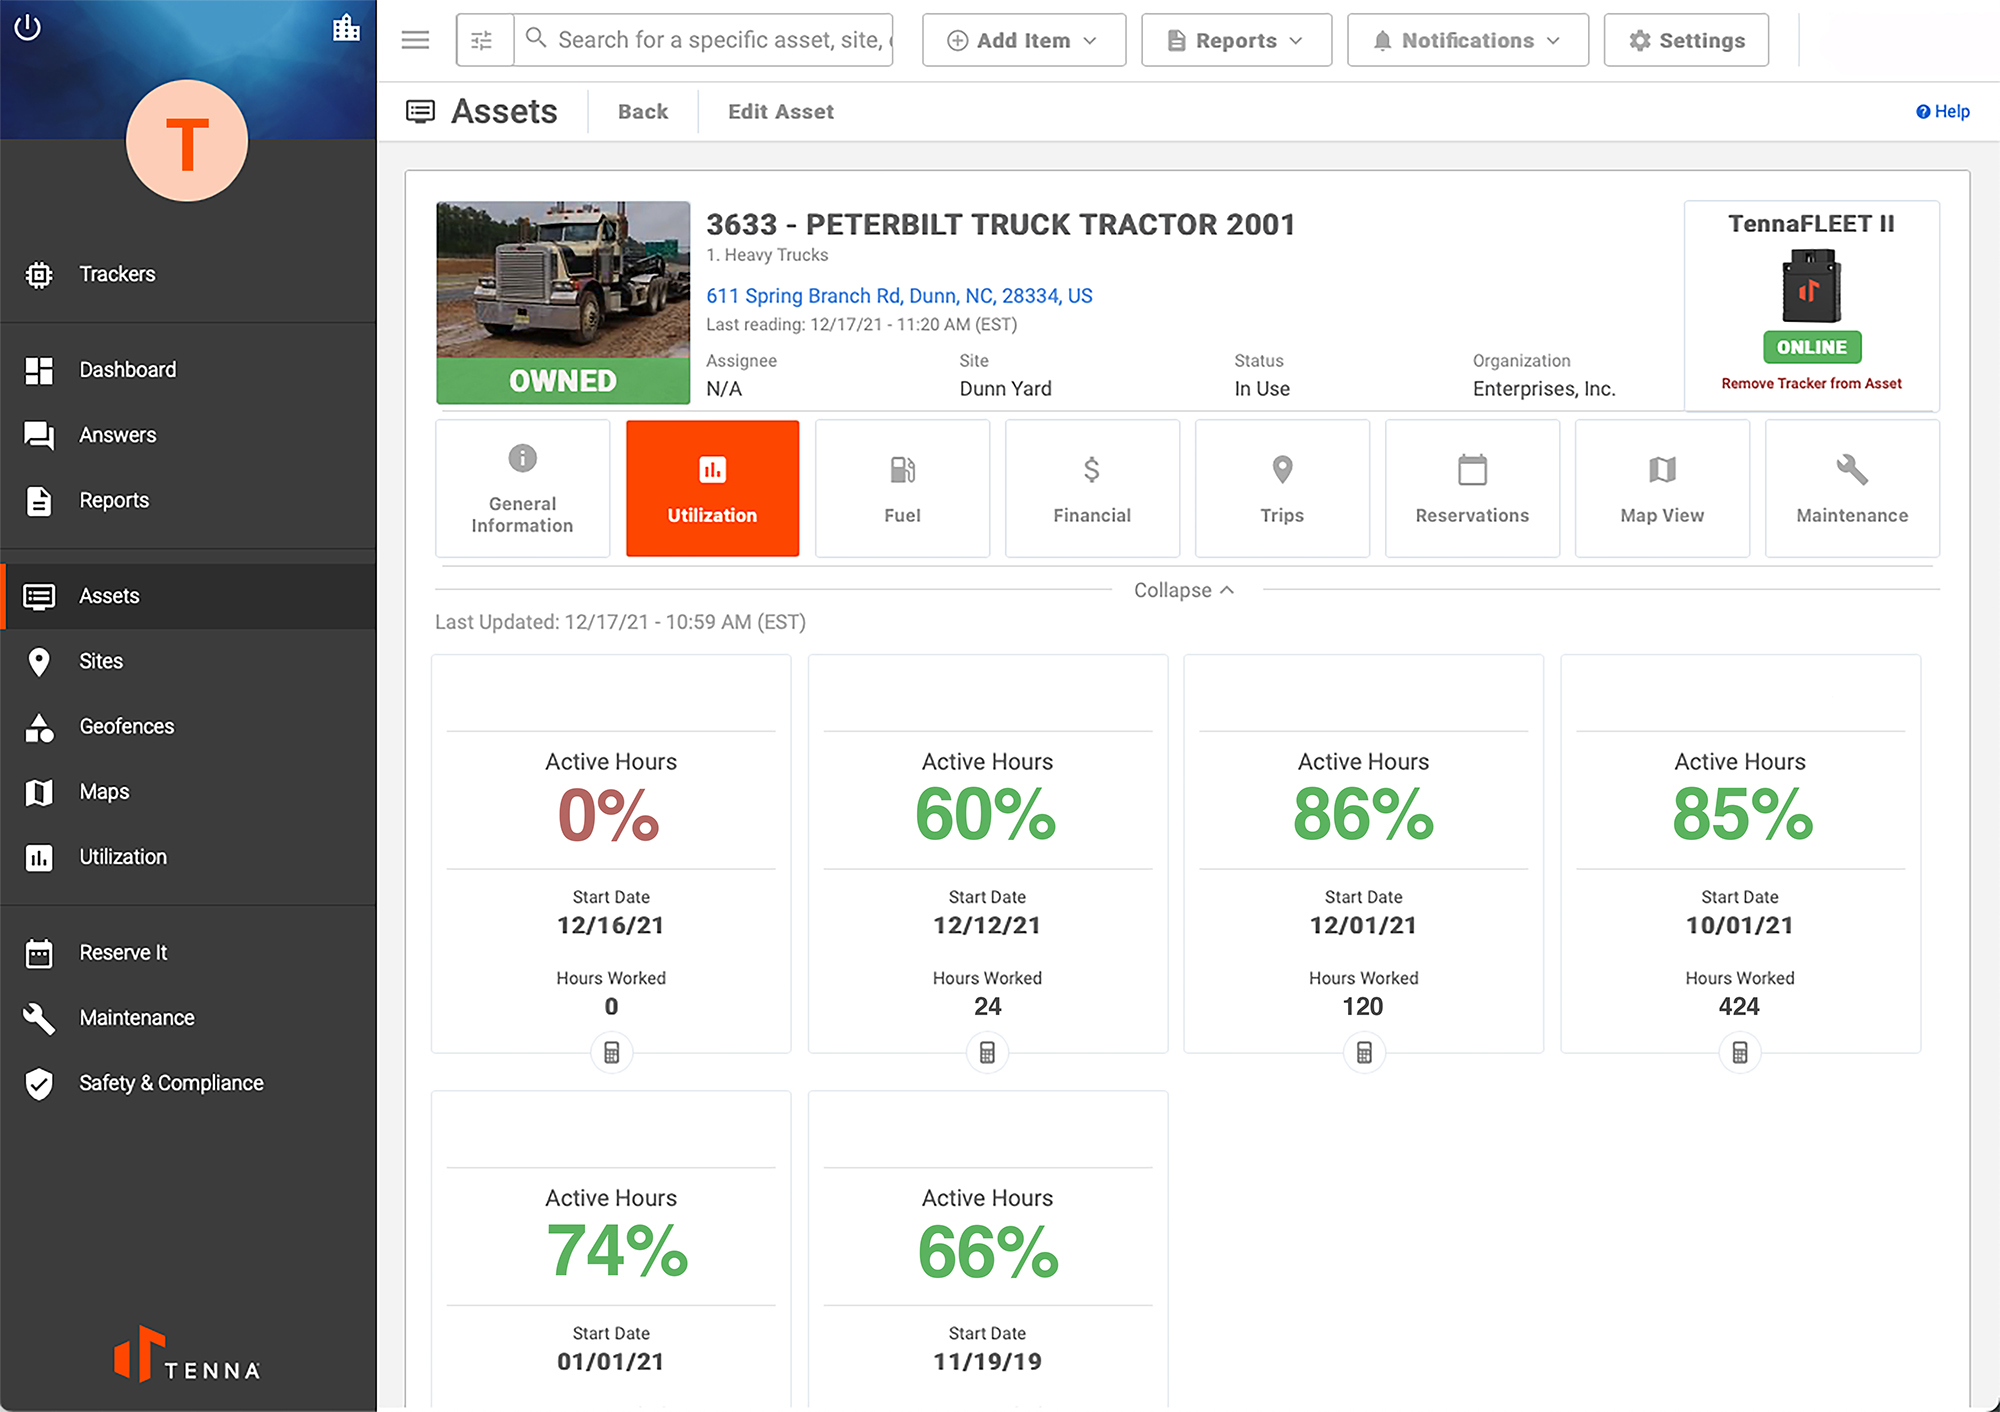This screenshot has width=2000, height=1412.
Task: Click the Edit Asset button
Action: point(781,110)
